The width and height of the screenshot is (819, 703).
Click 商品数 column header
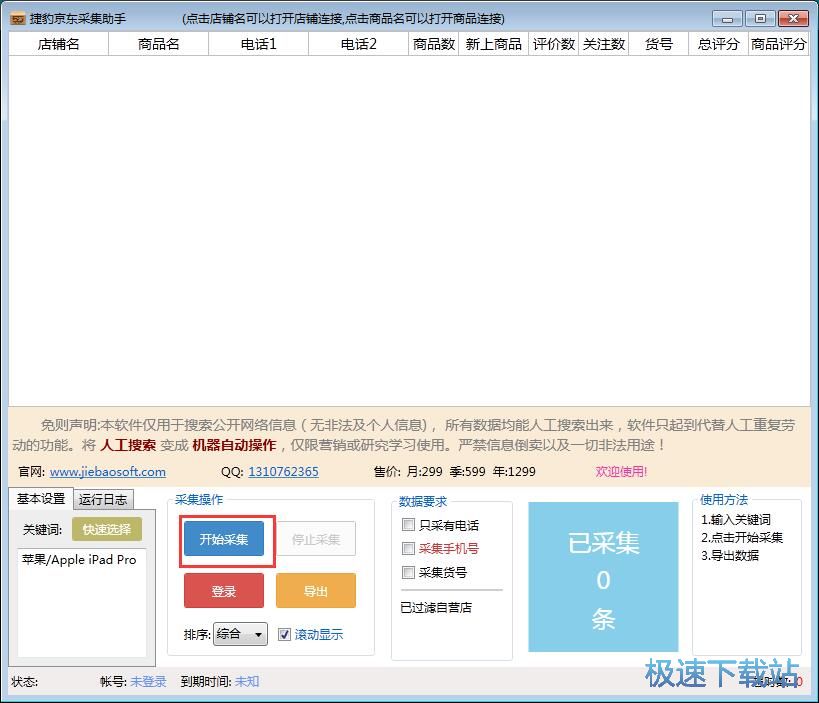coord(434,44)
